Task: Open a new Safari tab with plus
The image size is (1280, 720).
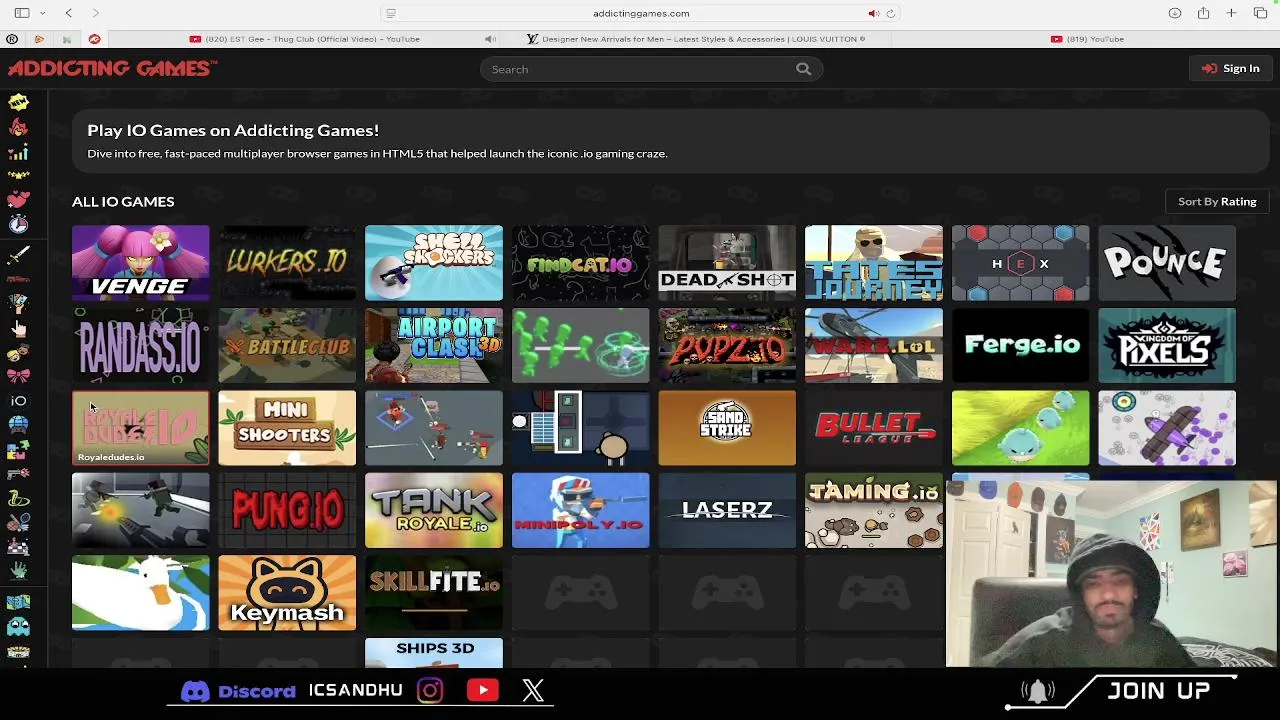Action: [1232, 13]
